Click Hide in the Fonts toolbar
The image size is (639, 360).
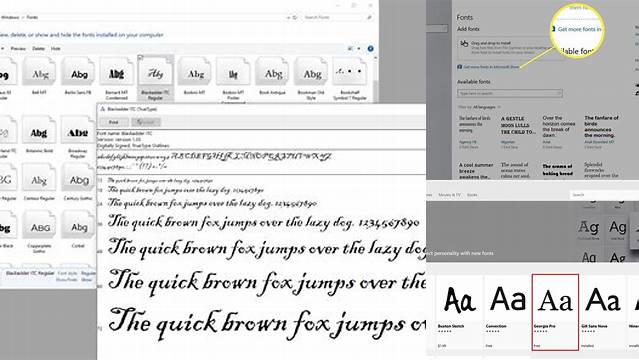click(x=55, y=49)
